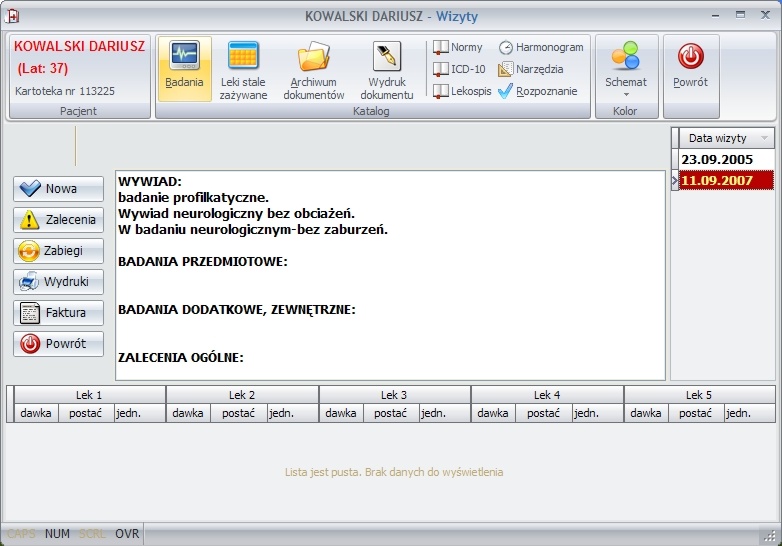Image resolution: width=782 pixels, height=546 pixels.
Task: Click the Zabiegi procedures button
Action: click(x=58, y=250)
